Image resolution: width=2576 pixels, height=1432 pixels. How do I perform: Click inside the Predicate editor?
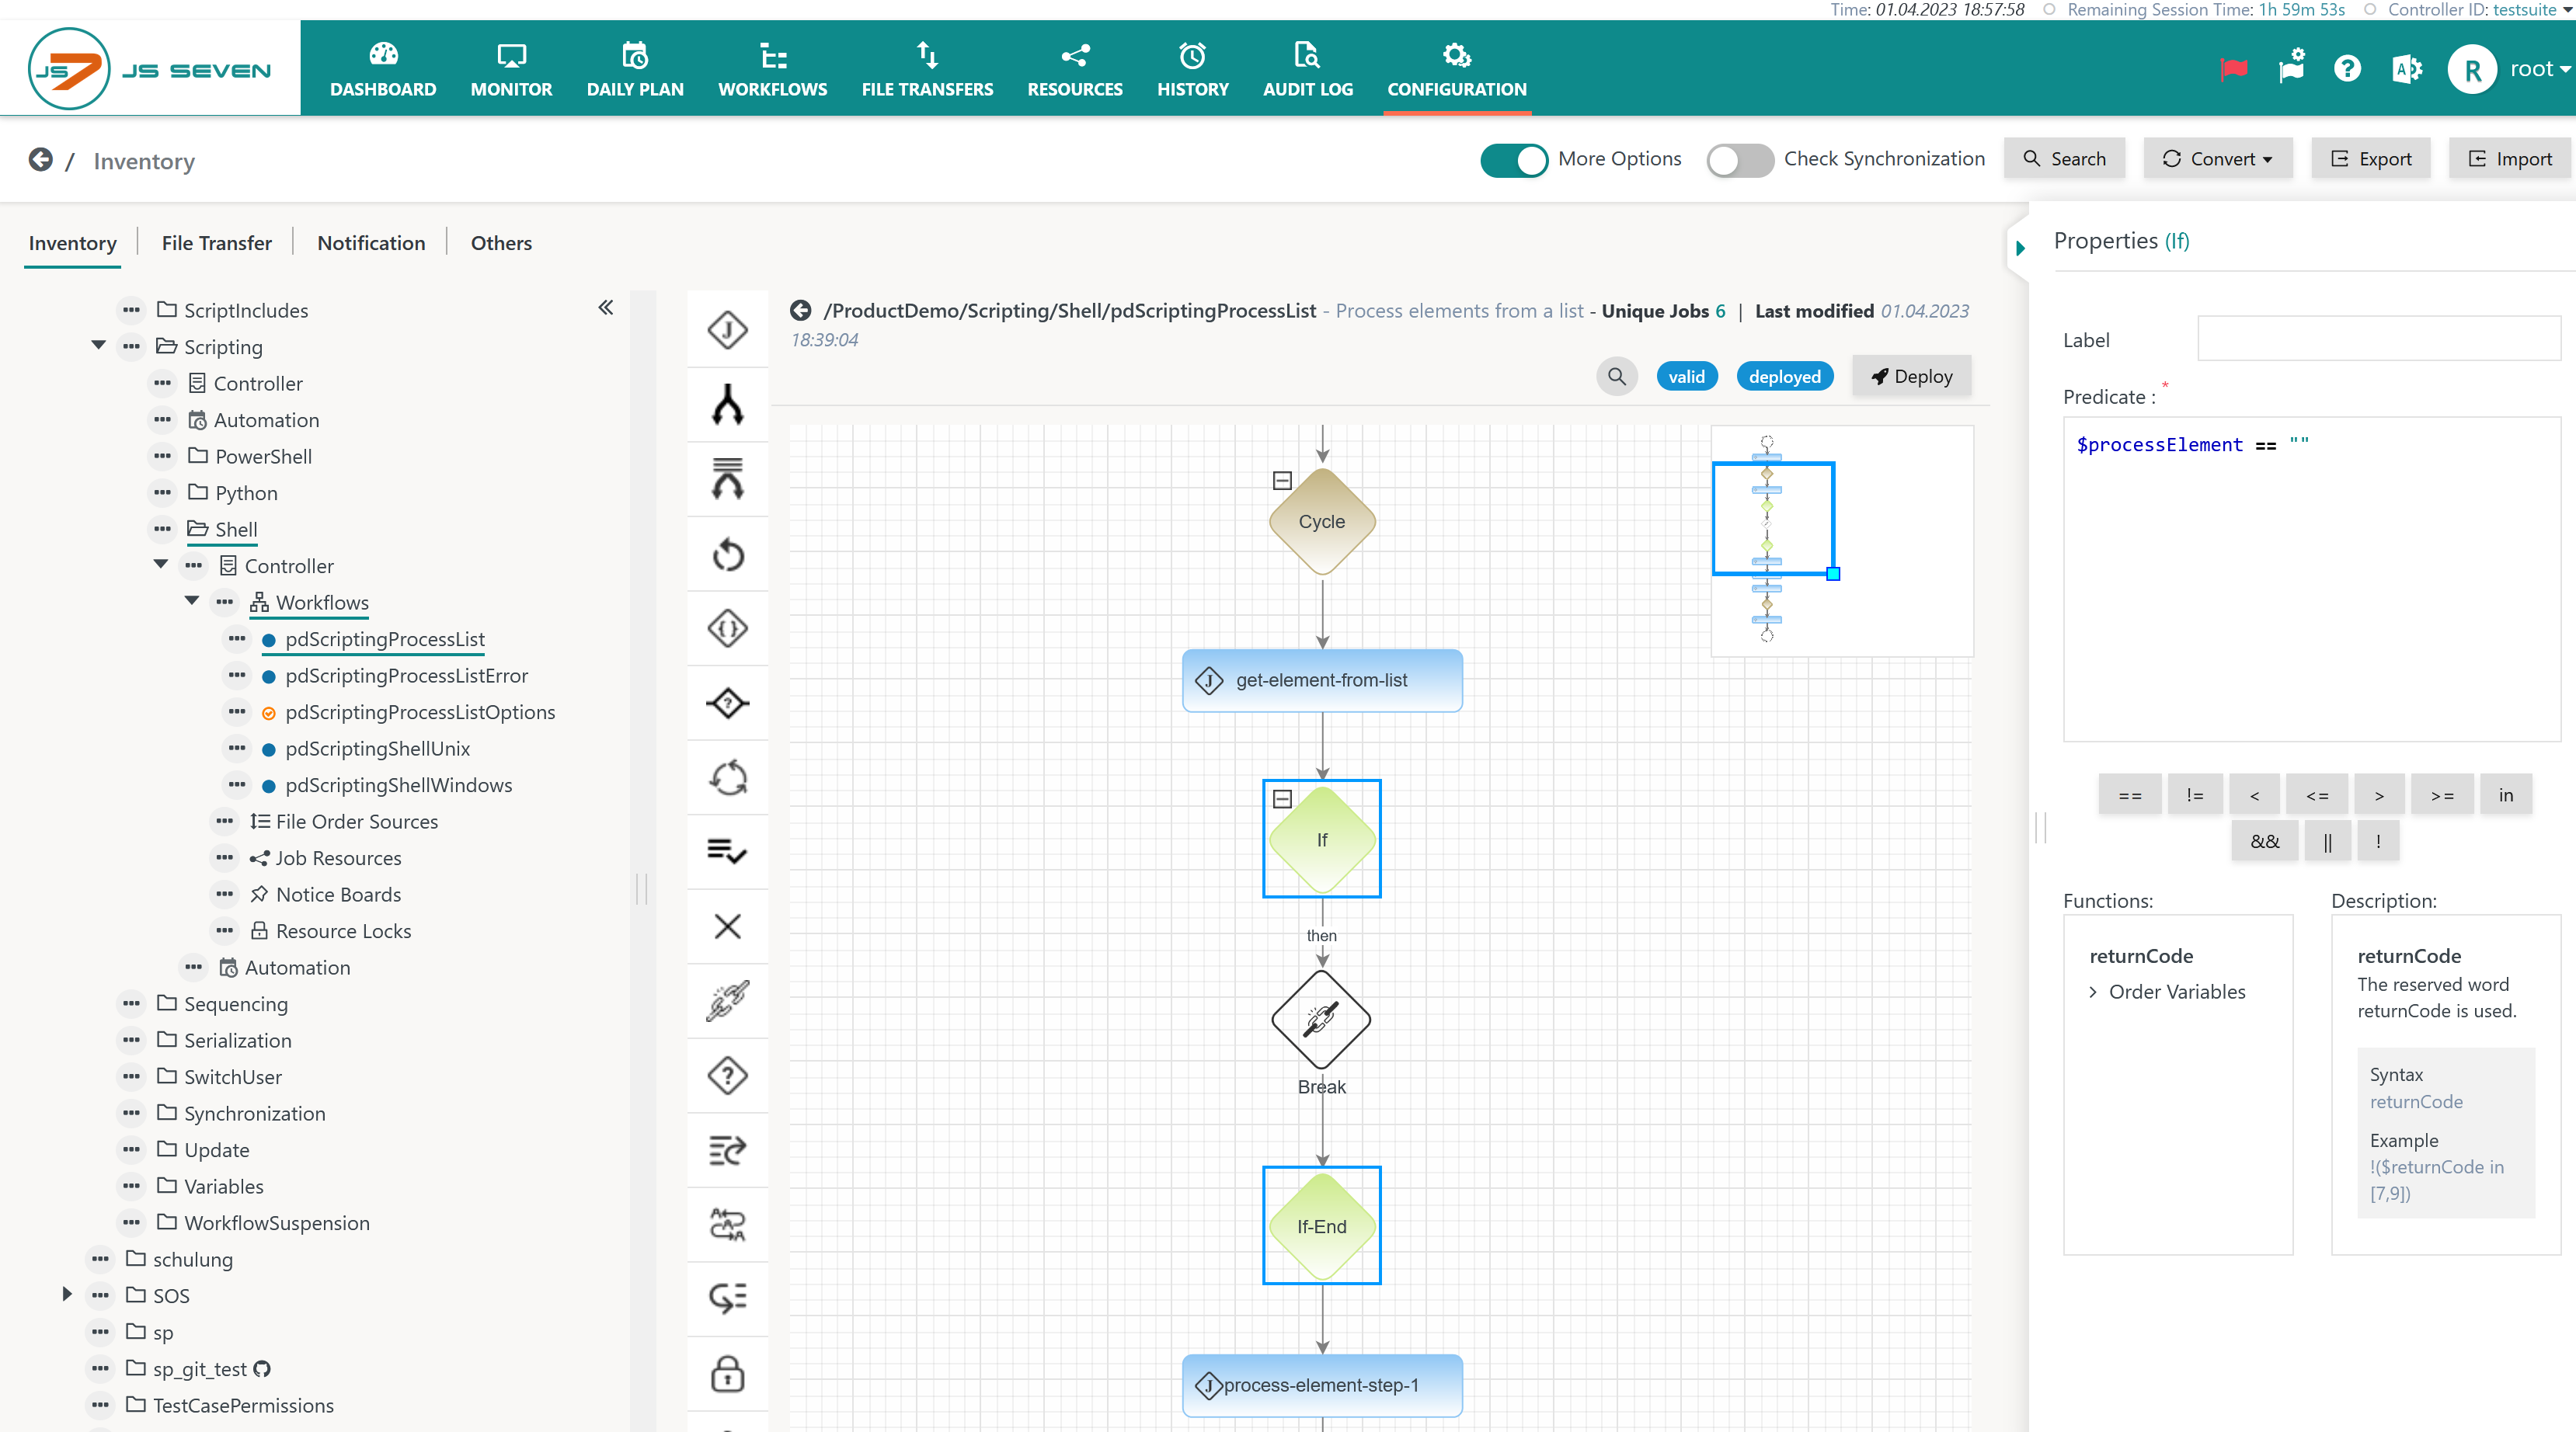click(x=2311, y=580)
